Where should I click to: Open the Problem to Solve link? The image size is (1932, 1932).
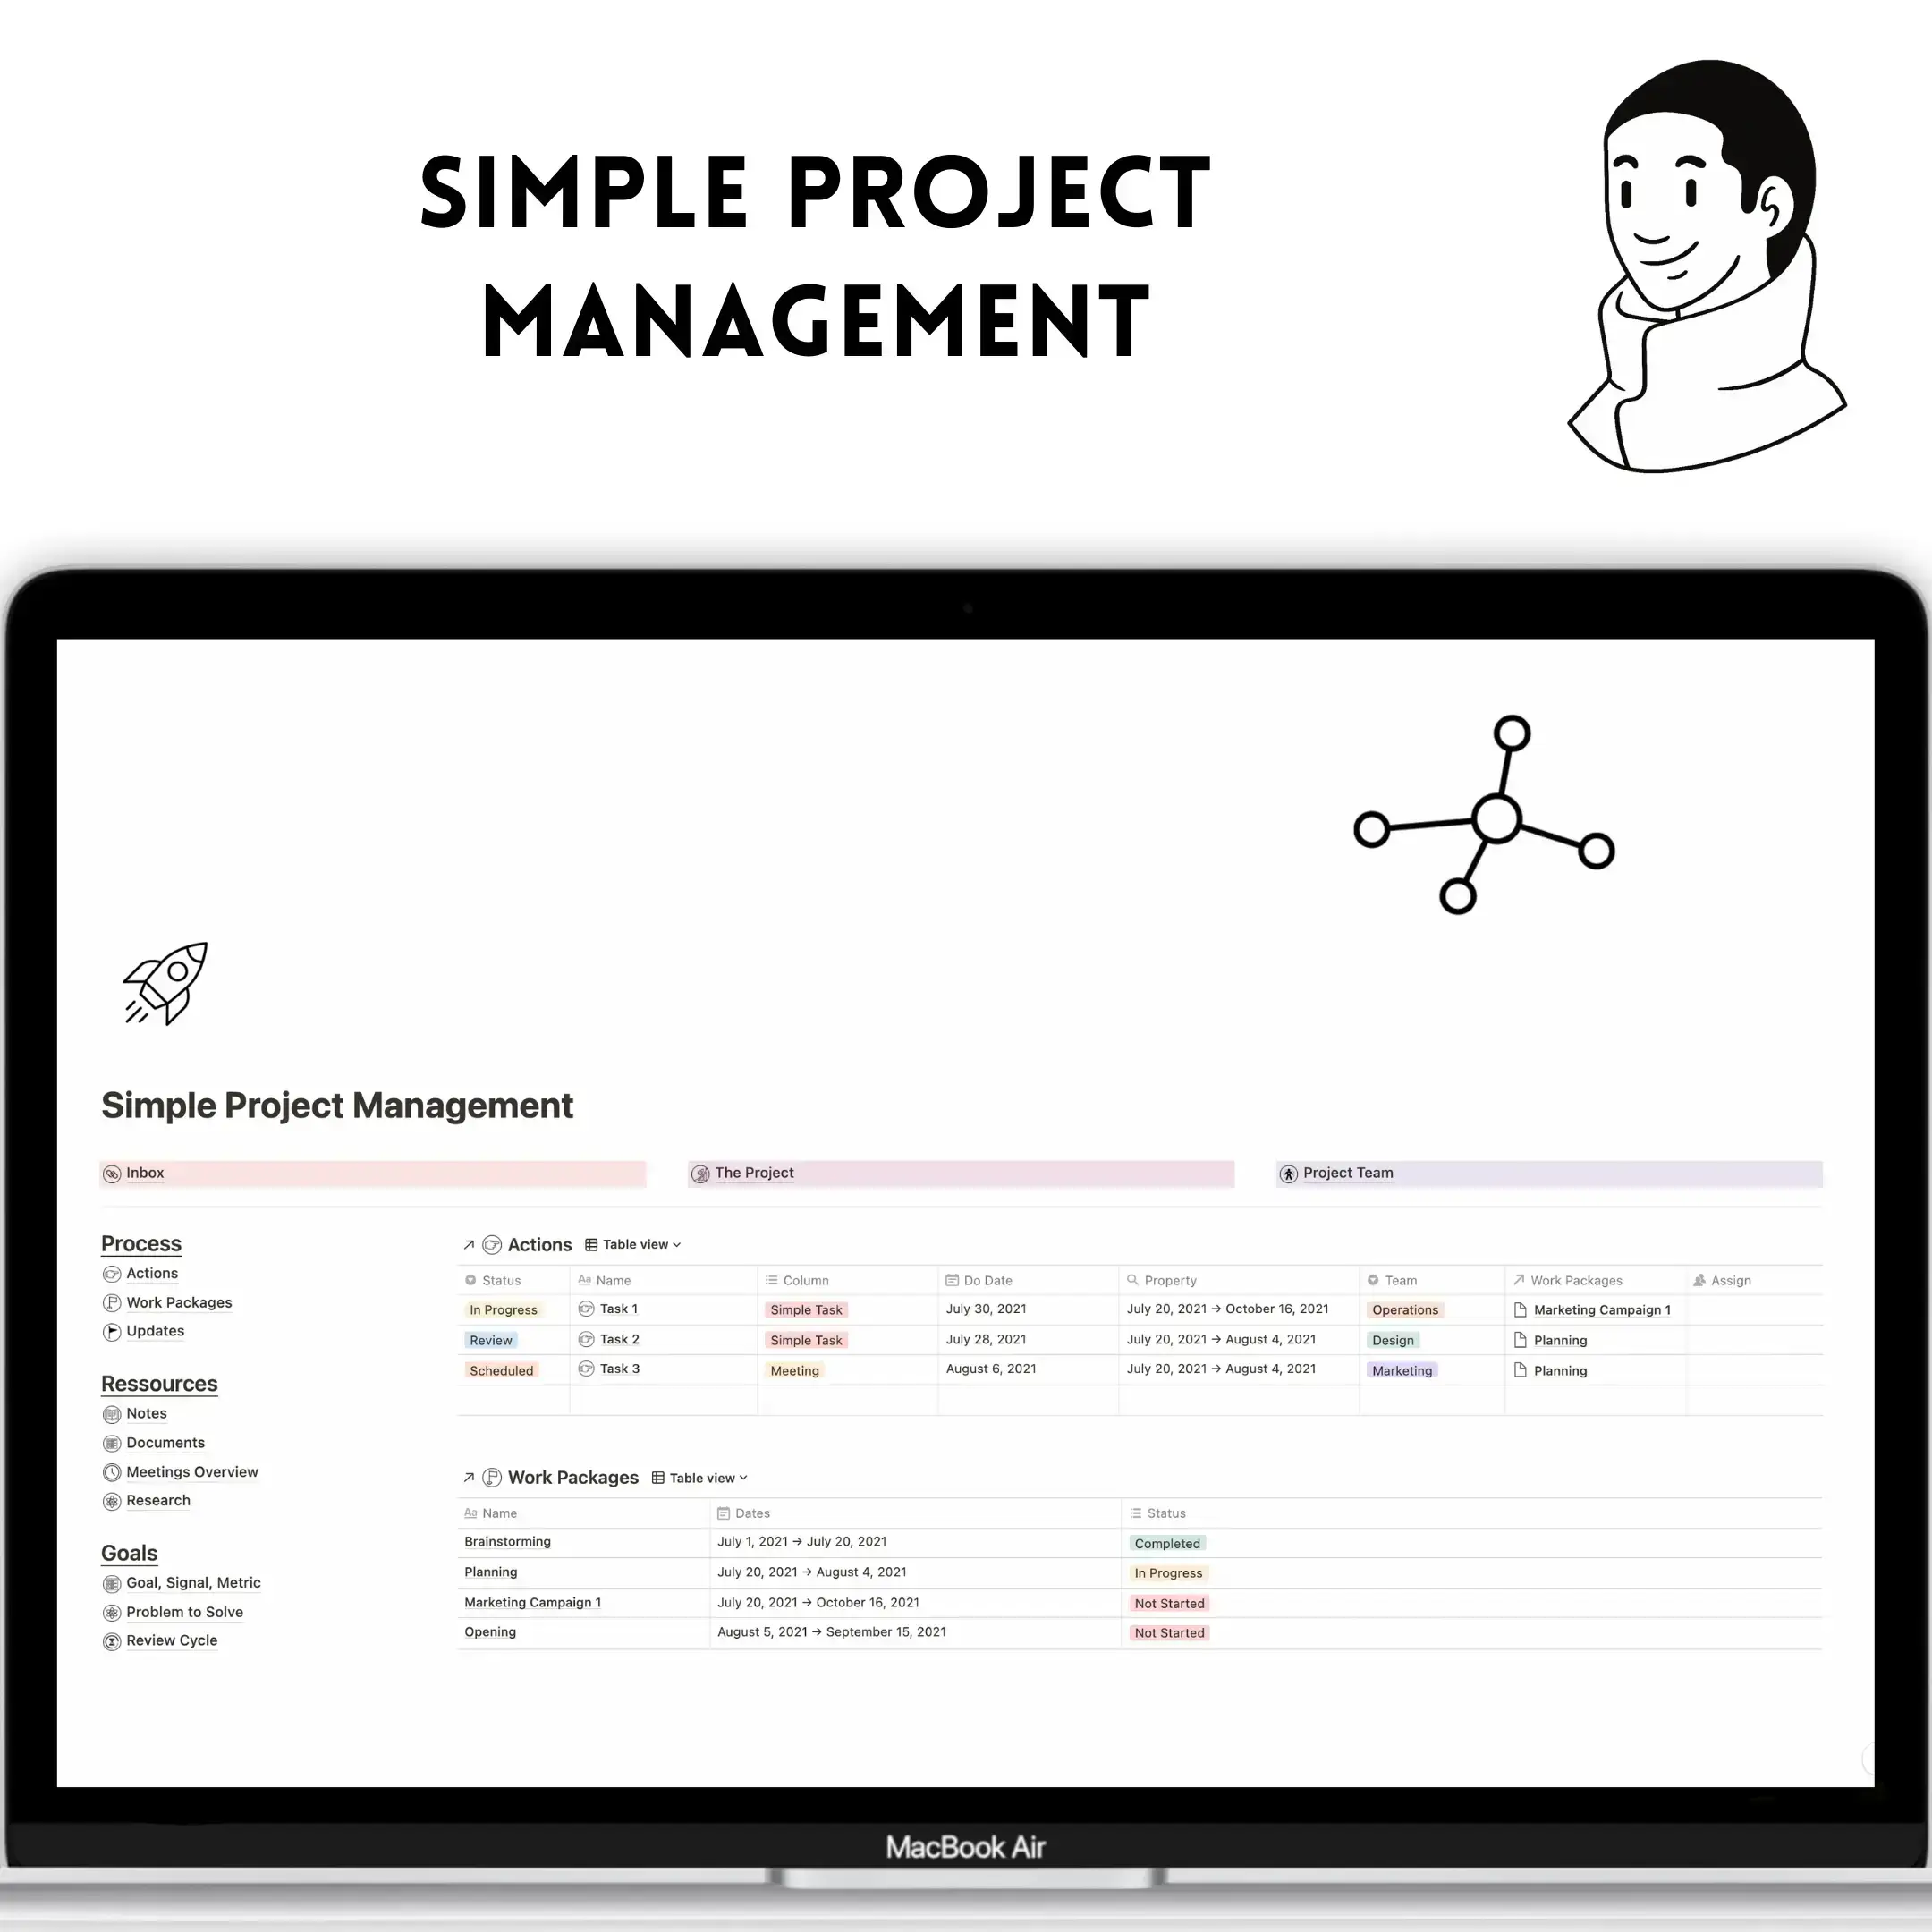[184, 1612]
